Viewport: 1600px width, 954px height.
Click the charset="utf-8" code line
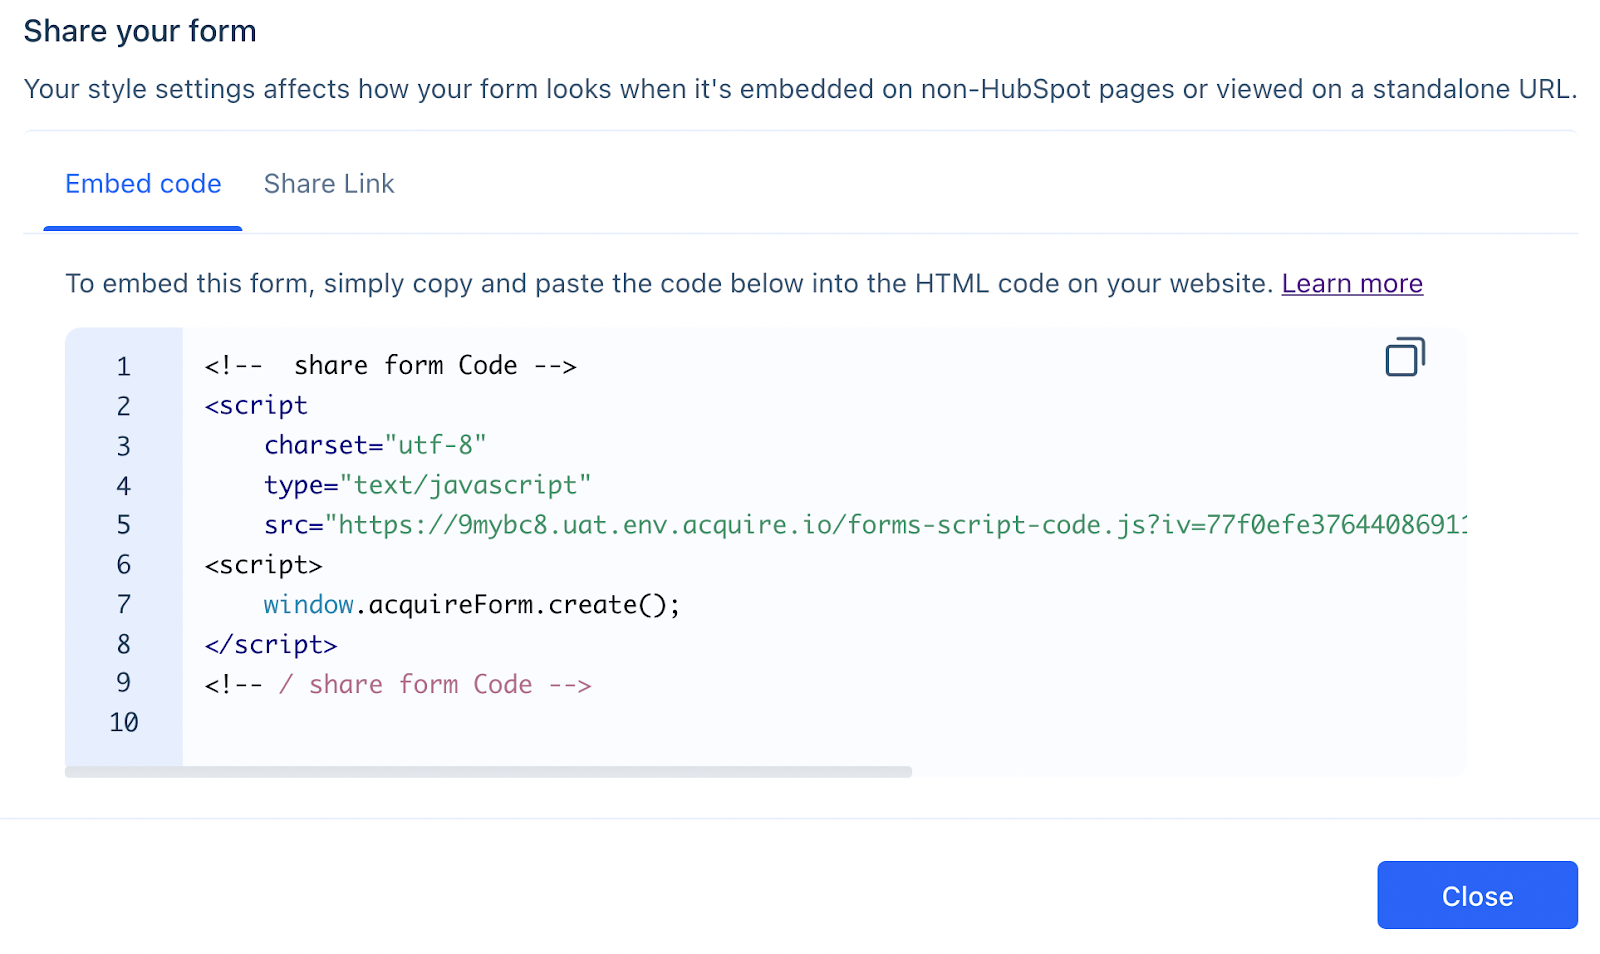point(375,445)
